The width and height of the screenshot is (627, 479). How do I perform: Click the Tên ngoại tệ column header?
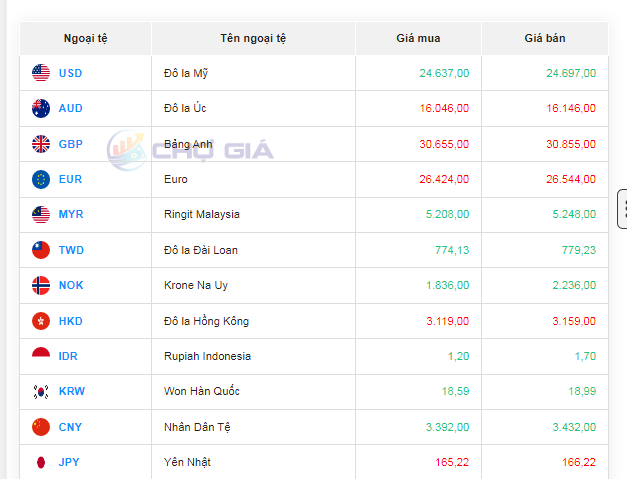(253, 38)
